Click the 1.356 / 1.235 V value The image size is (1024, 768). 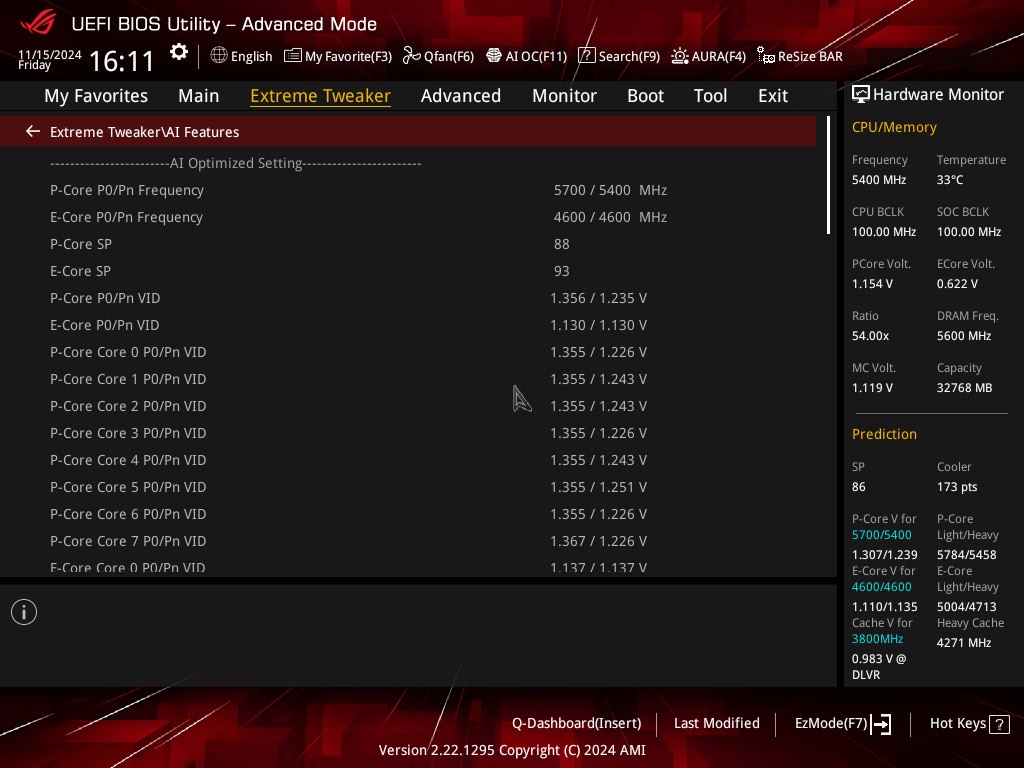[599, 298]
